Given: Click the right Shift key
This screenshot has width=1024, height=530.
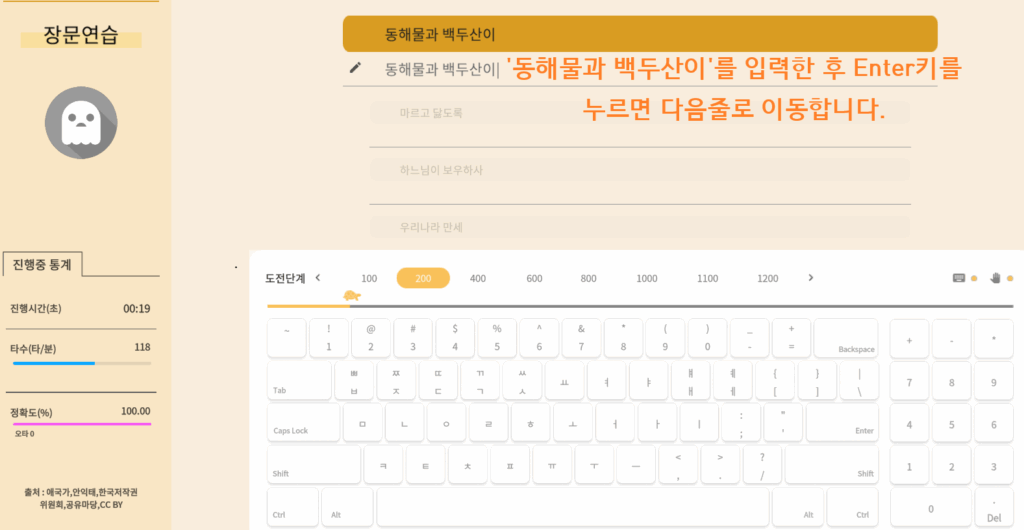Looking at the screenshot, I should [831, 465].
